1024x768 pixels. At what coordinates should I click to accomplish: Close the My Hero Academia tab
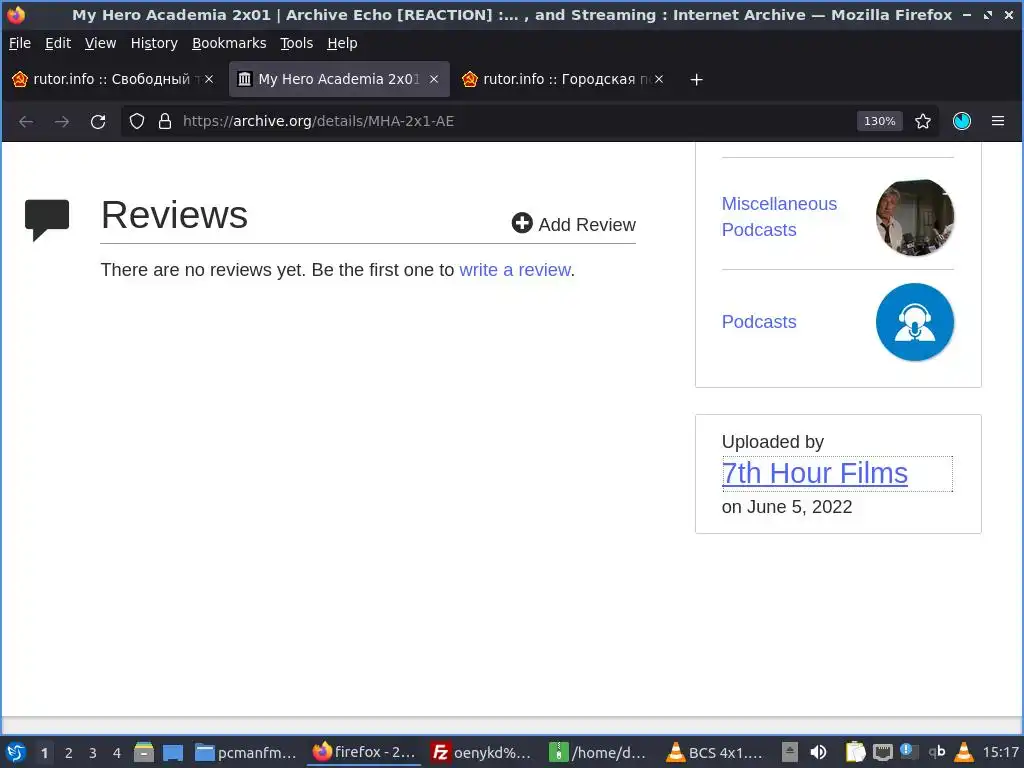(x=434, y=79)
